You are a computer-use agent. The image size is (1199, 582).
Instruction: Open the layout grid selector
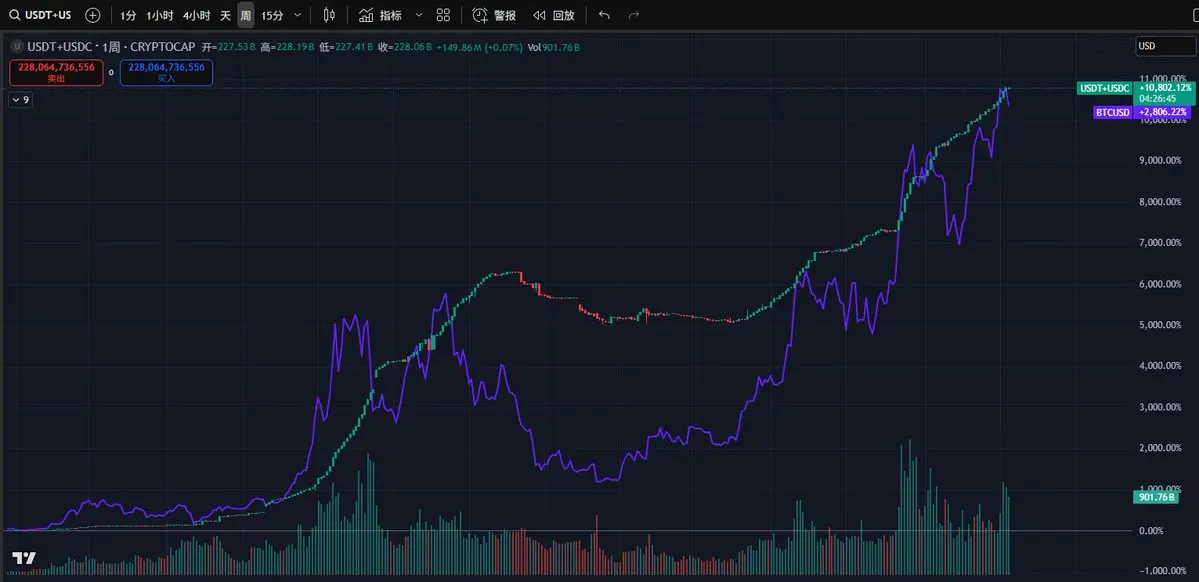click(443, 15)
